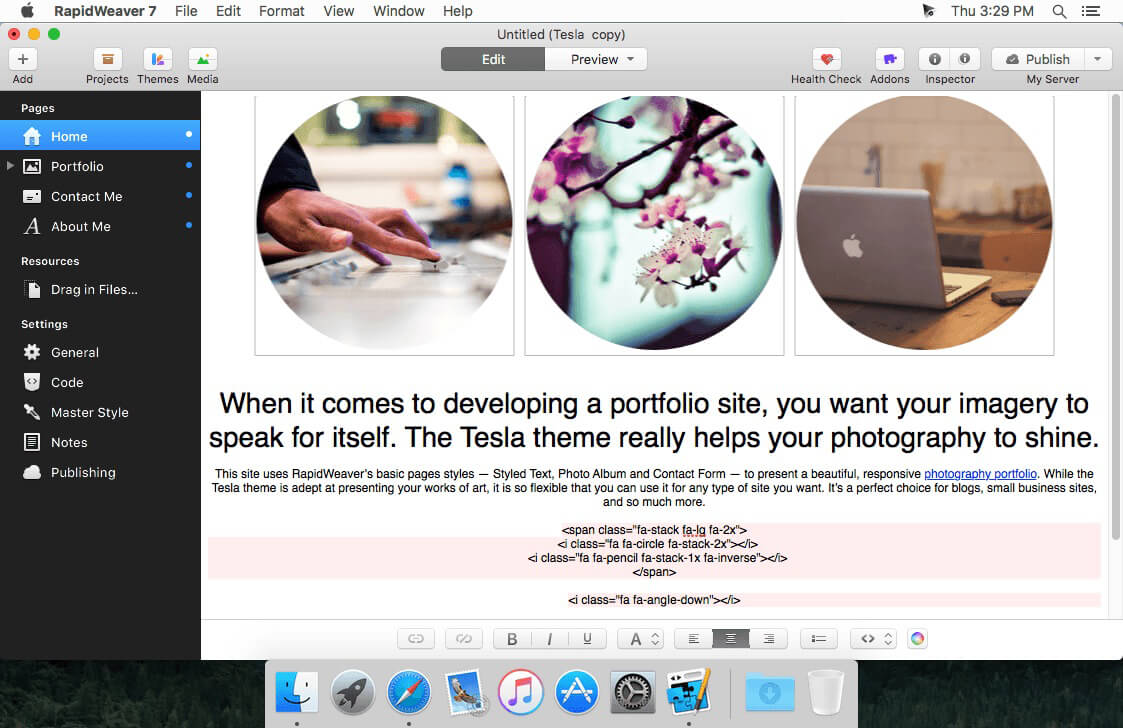Screen dimensions: 1123x728
Task: Select the cherry blossom circular image
Action: 654,222
